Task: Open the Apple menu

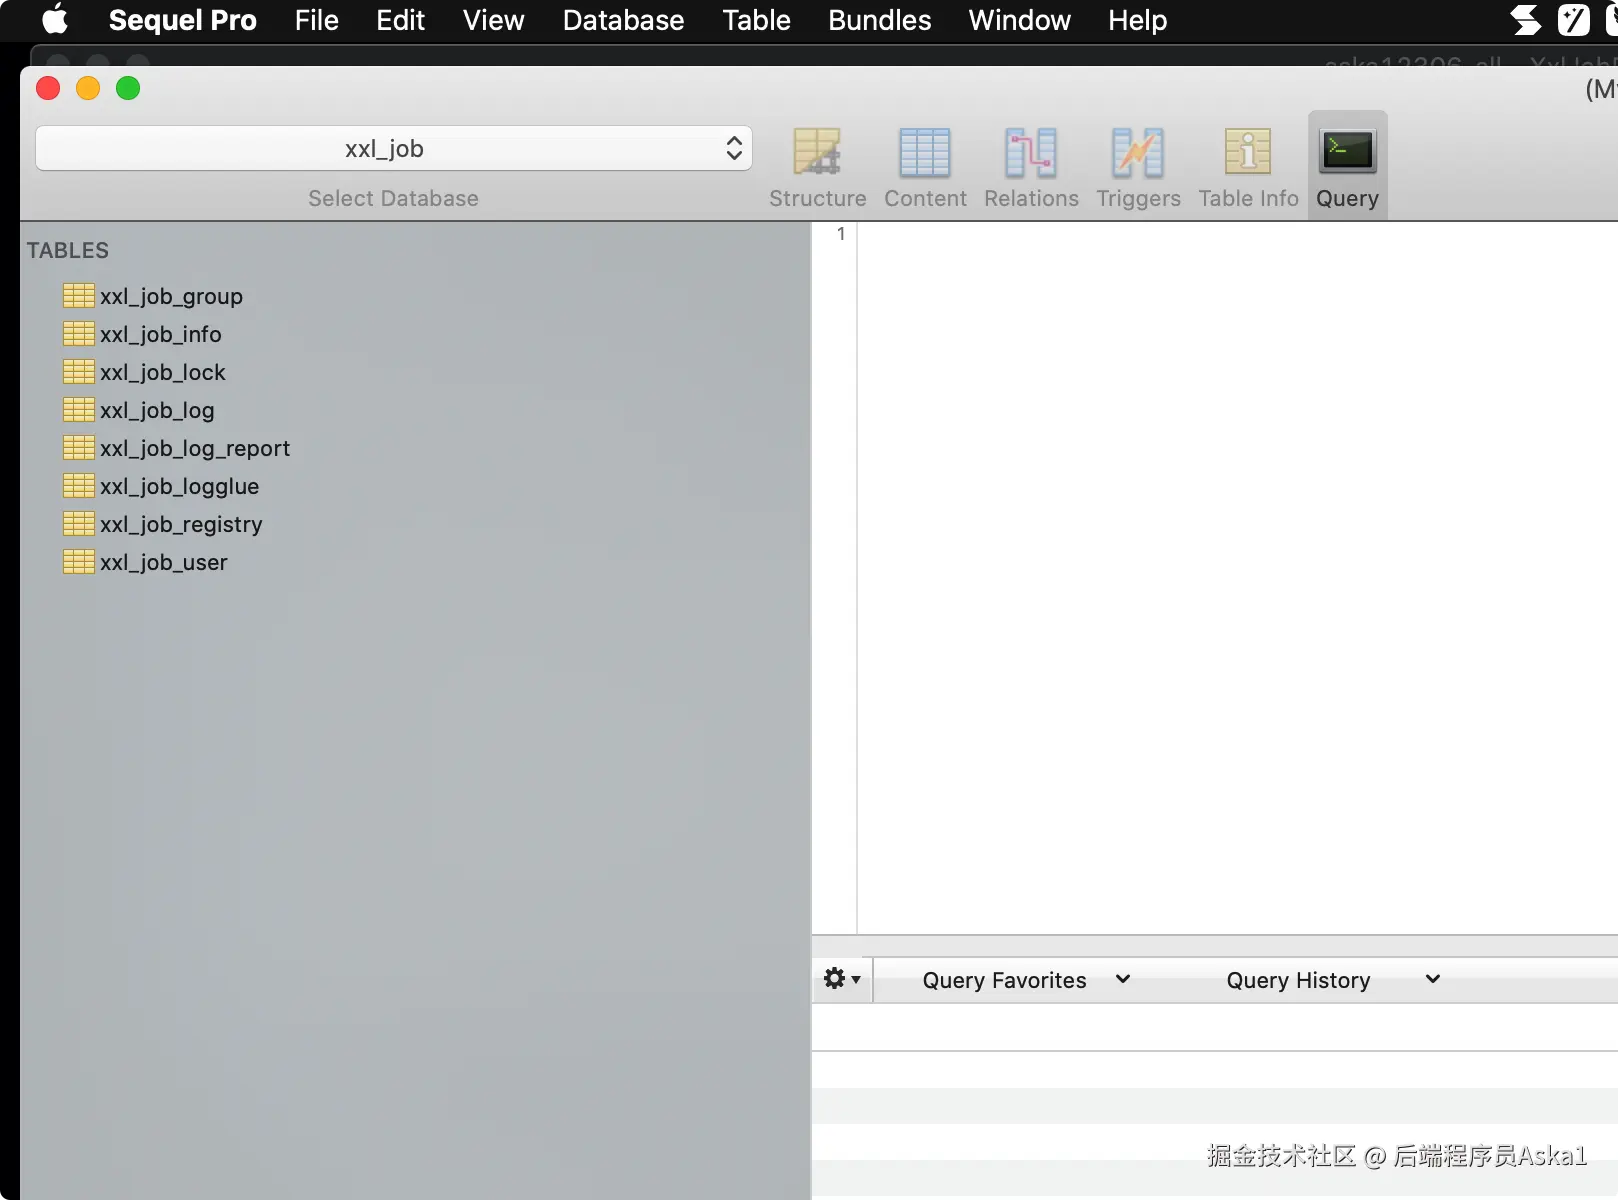Action: pos(55,20)
